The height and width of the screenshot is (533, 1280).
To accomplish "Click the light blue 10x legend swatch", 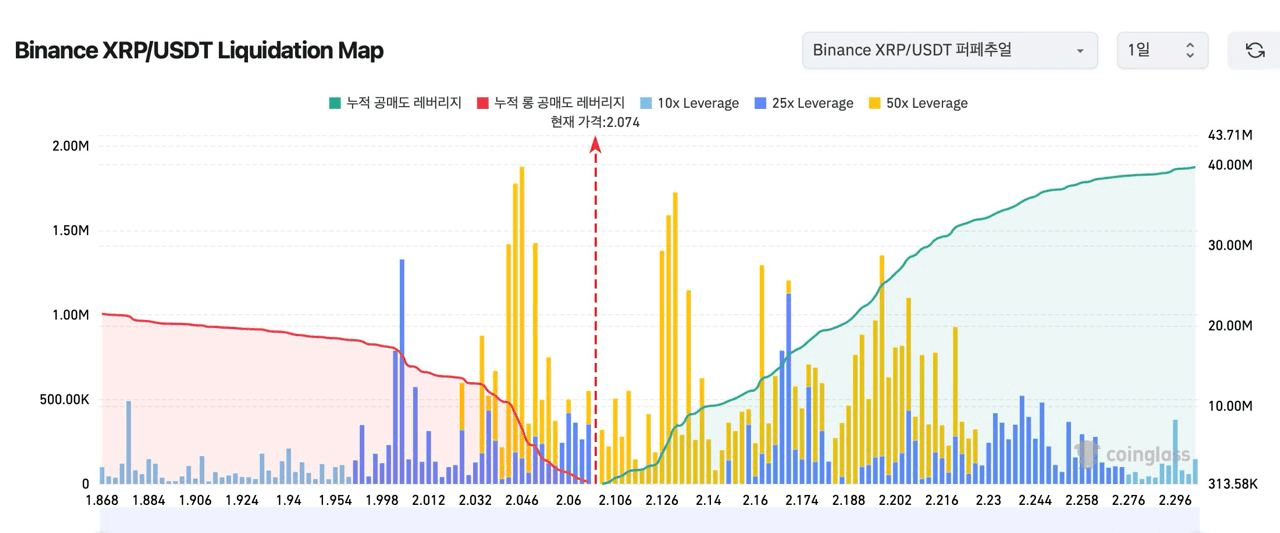I will [x=646, y=103].
